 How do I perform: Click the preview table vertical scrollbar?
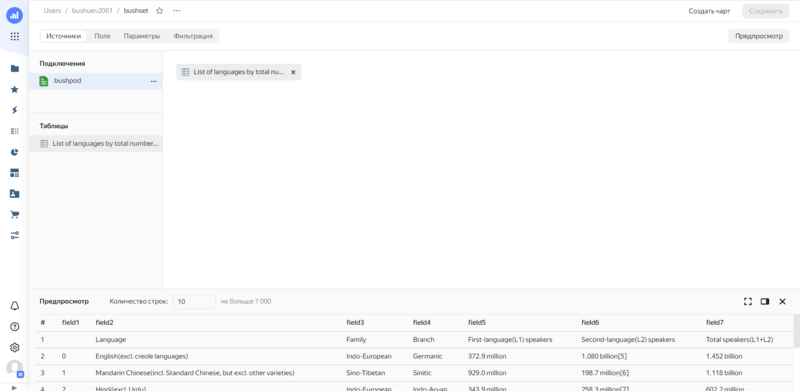796,331
